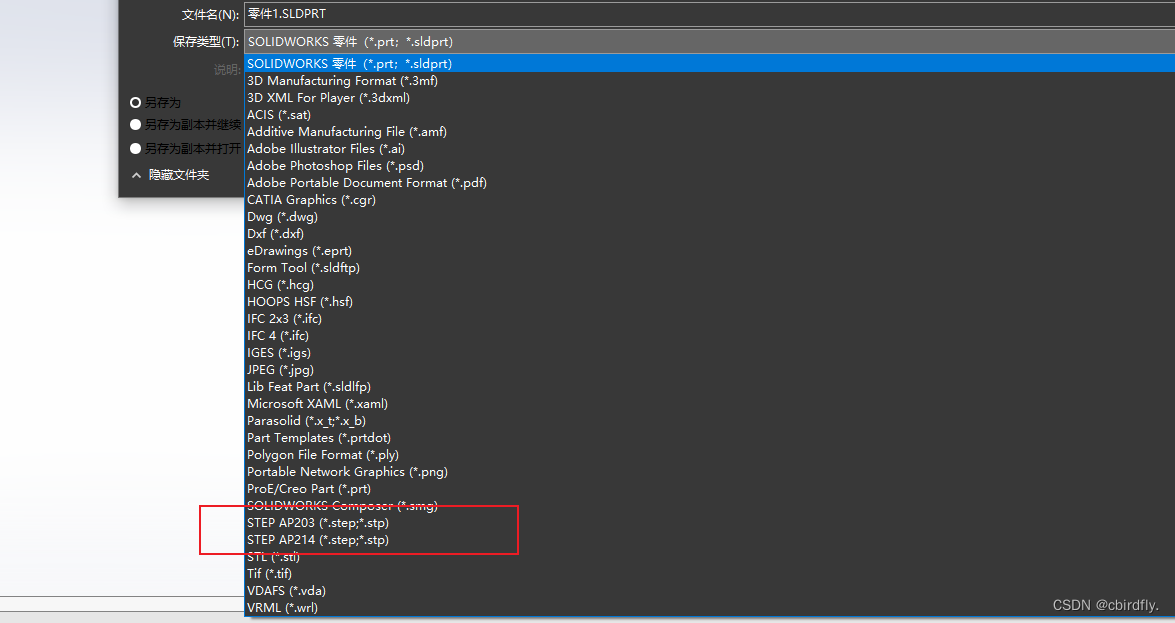This screenshot has height=623, width=1175.
Task: Select the 另存为副本并继续 radio option
Action: (136, 124)
